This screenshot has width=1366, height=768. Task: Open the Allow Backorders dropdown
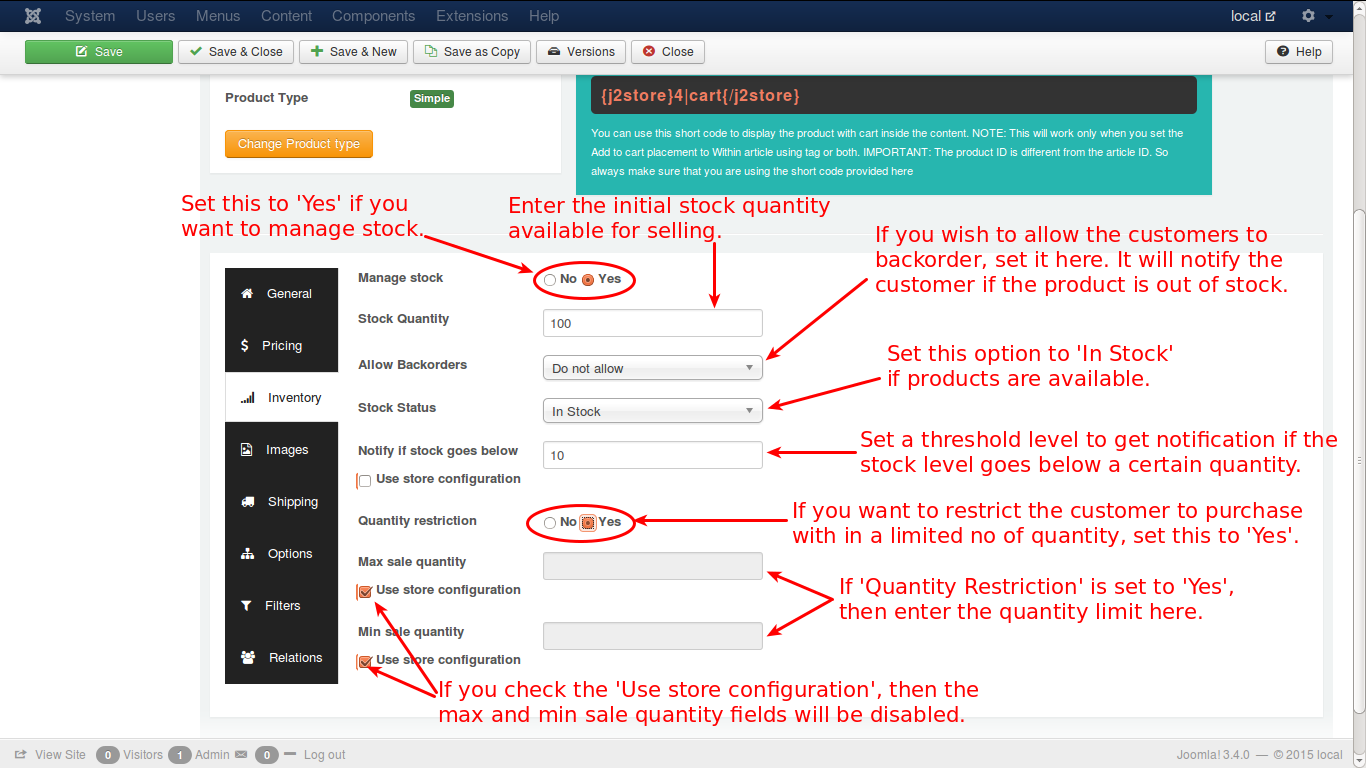tap(652, 368)
